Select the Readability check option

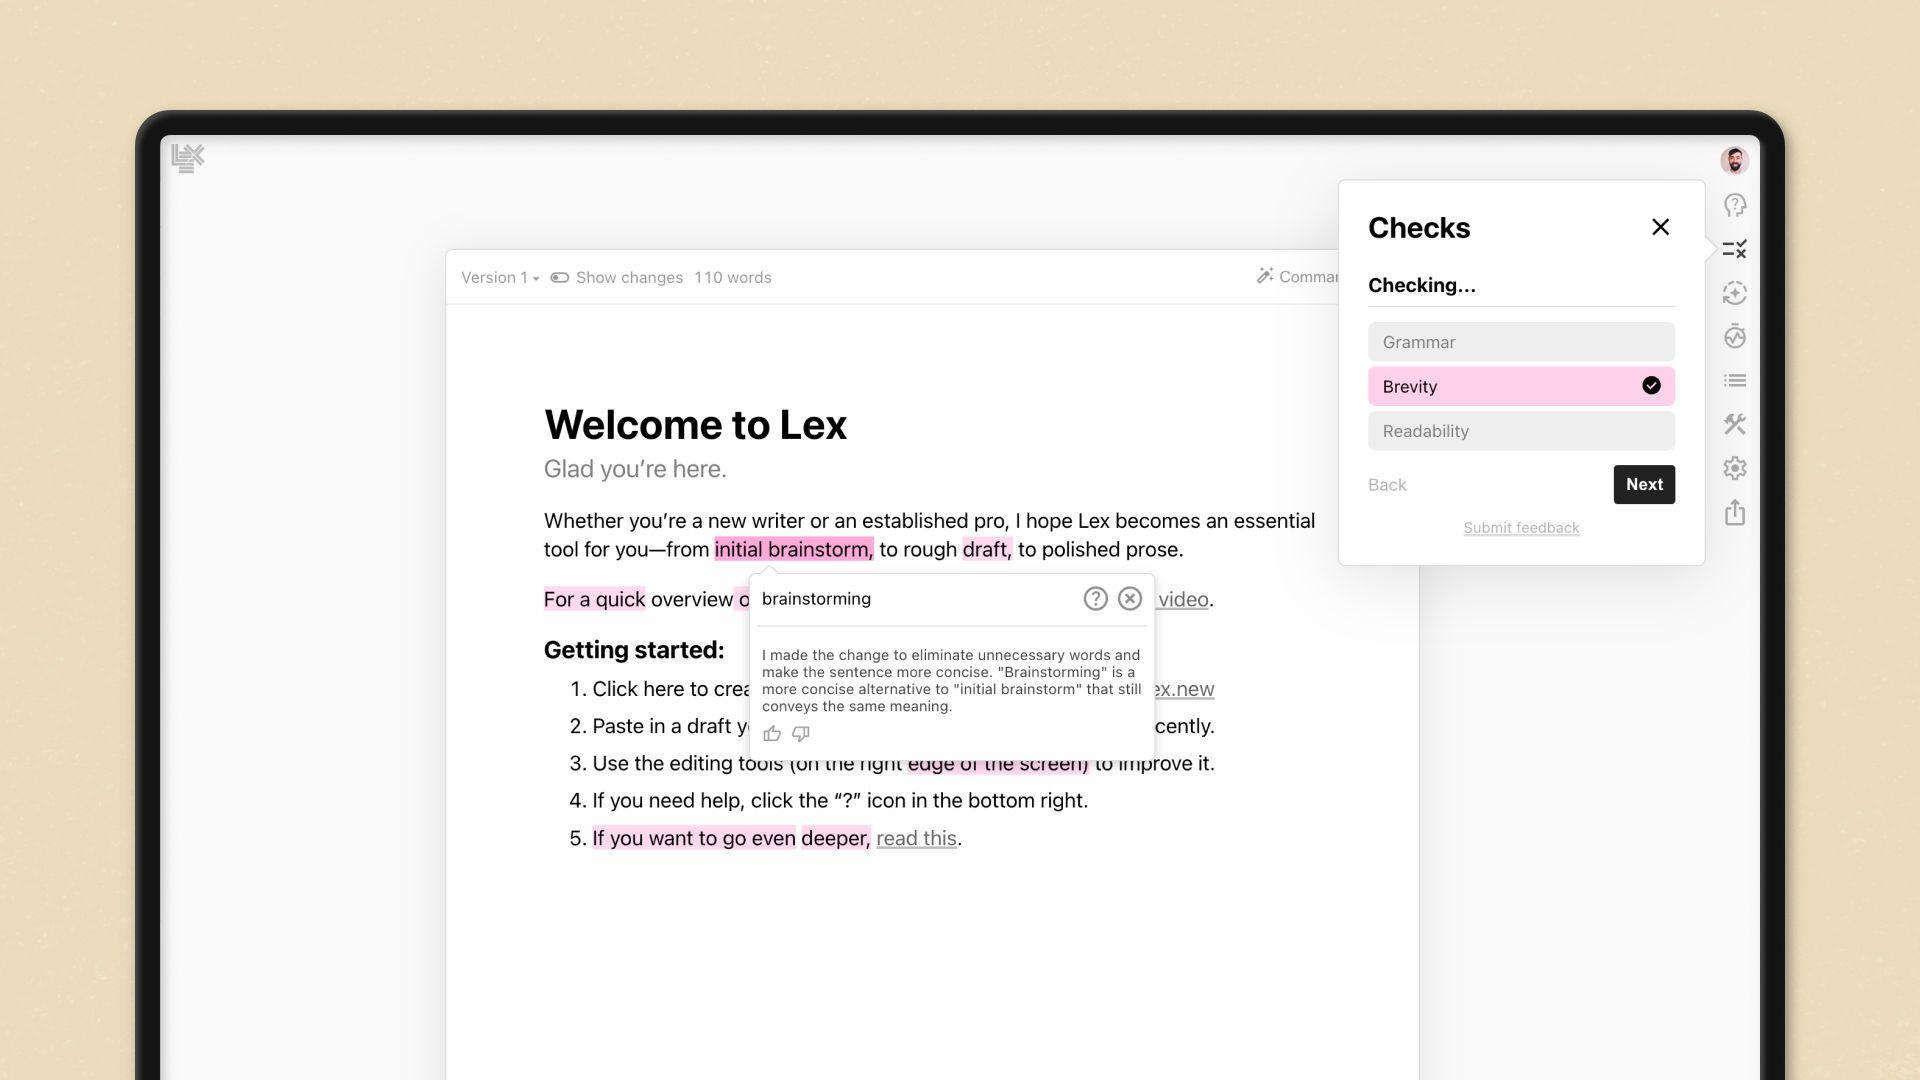point(1520,430)
